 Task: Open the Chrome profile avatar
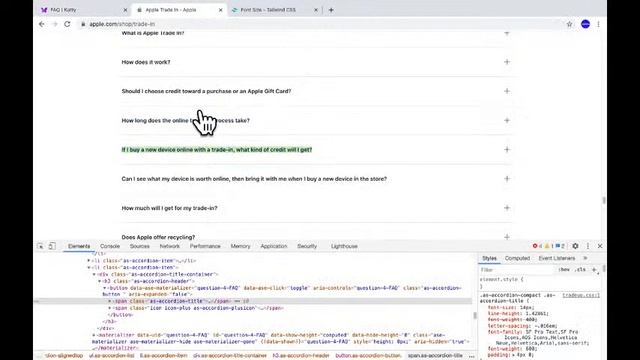click(585, 24)
